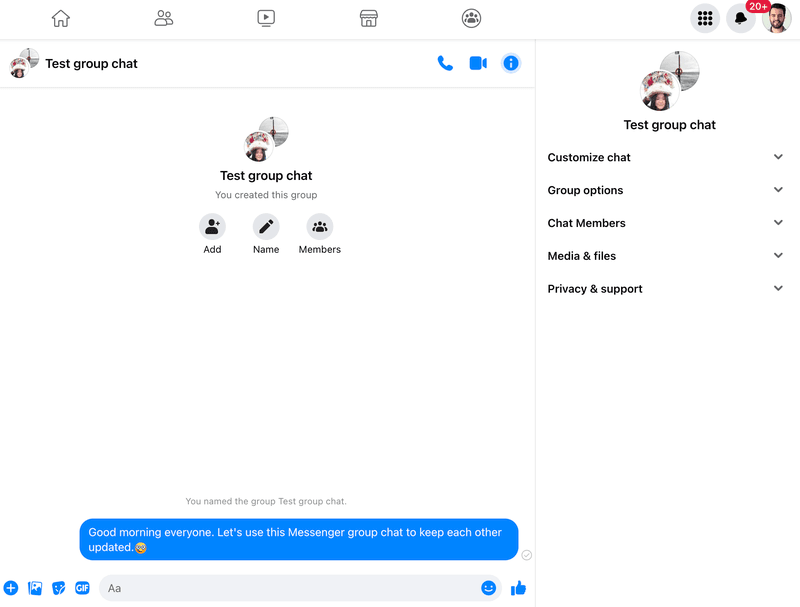Start a voice call with the group

445,63
